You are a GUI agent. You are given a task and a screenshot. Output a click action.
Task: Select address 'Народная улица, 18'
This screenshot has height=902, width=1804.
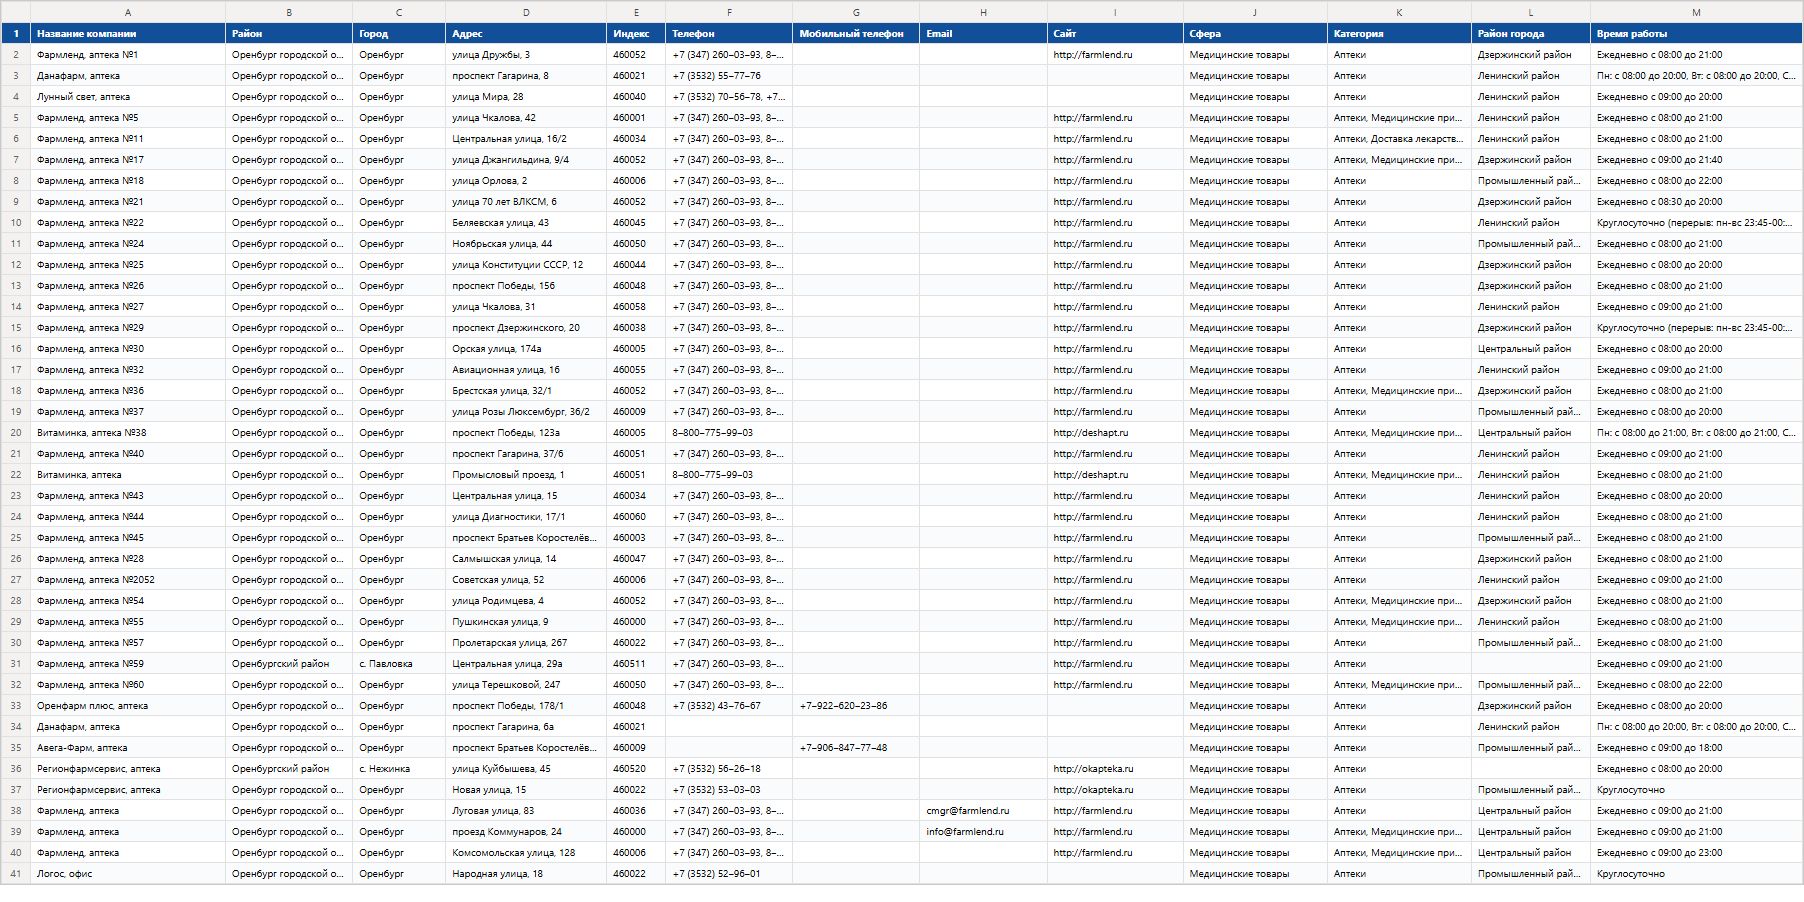[526, 874]
